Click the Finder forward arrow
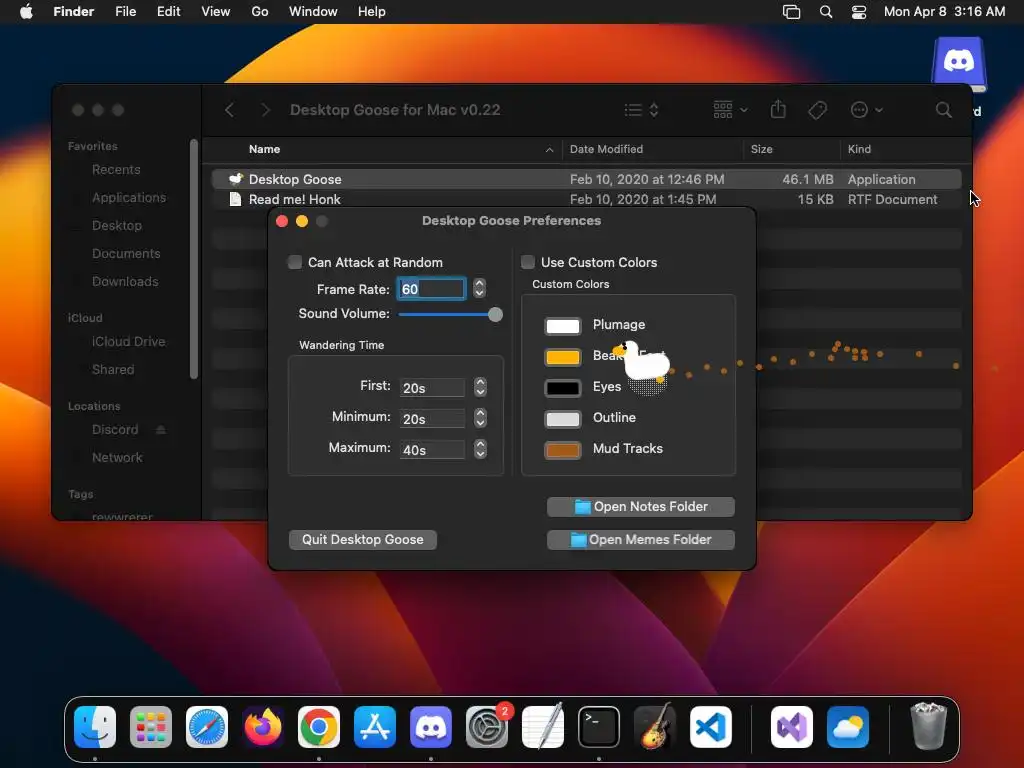1024x768 pixels. point(265,110)
